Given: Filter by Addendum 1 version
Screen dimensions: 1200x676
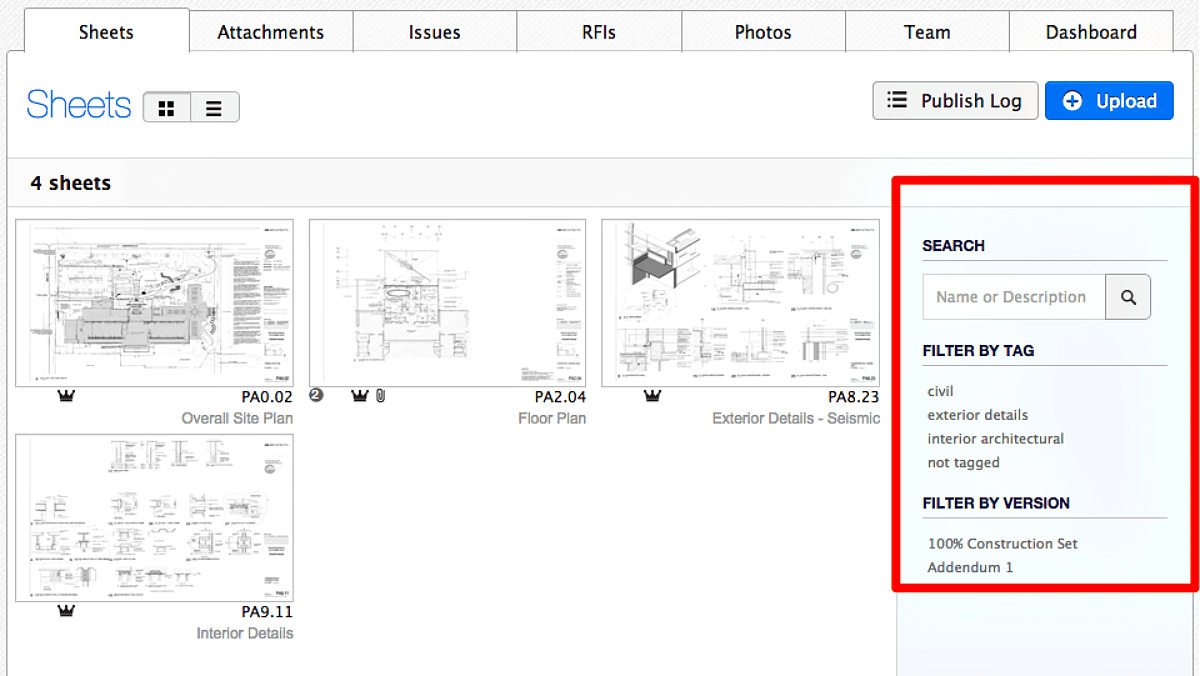Looking at the screenshot, I should pyautogui.click(x=970, y=567).
